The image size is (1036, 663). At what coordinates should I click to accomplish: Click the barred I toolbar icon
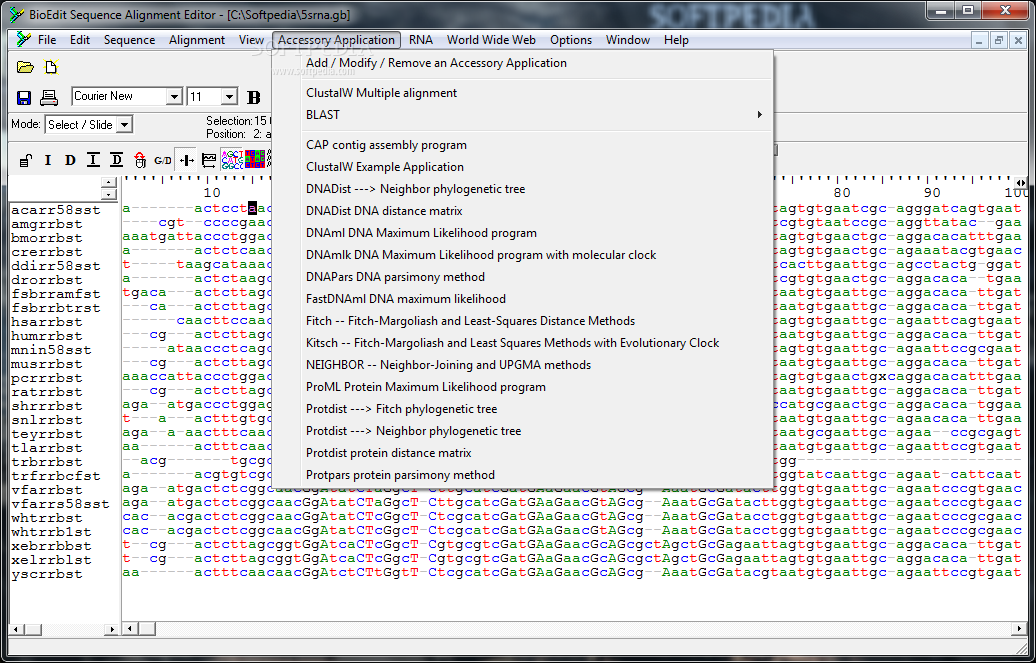tap(93, 160)
